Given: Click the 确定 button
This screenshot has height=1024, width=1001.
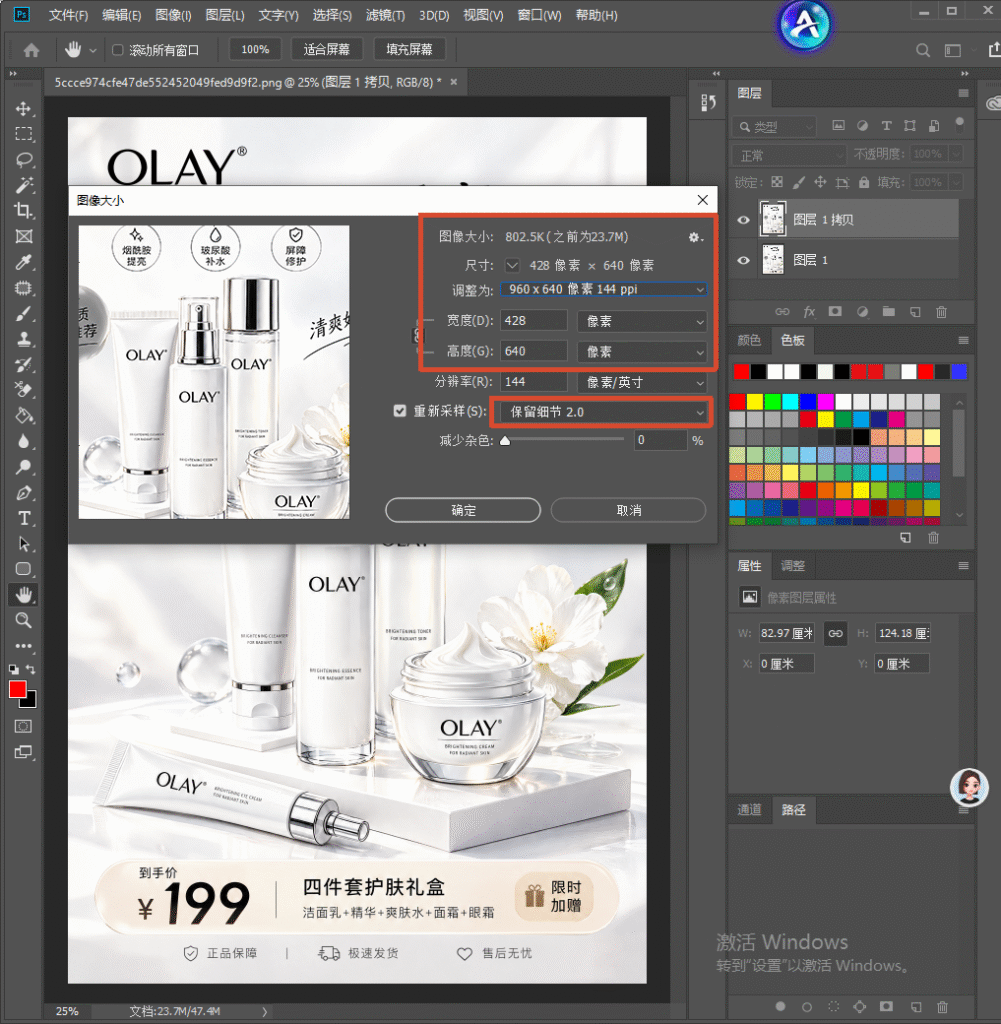Looking at the screenshot, I should pos(463,510).
